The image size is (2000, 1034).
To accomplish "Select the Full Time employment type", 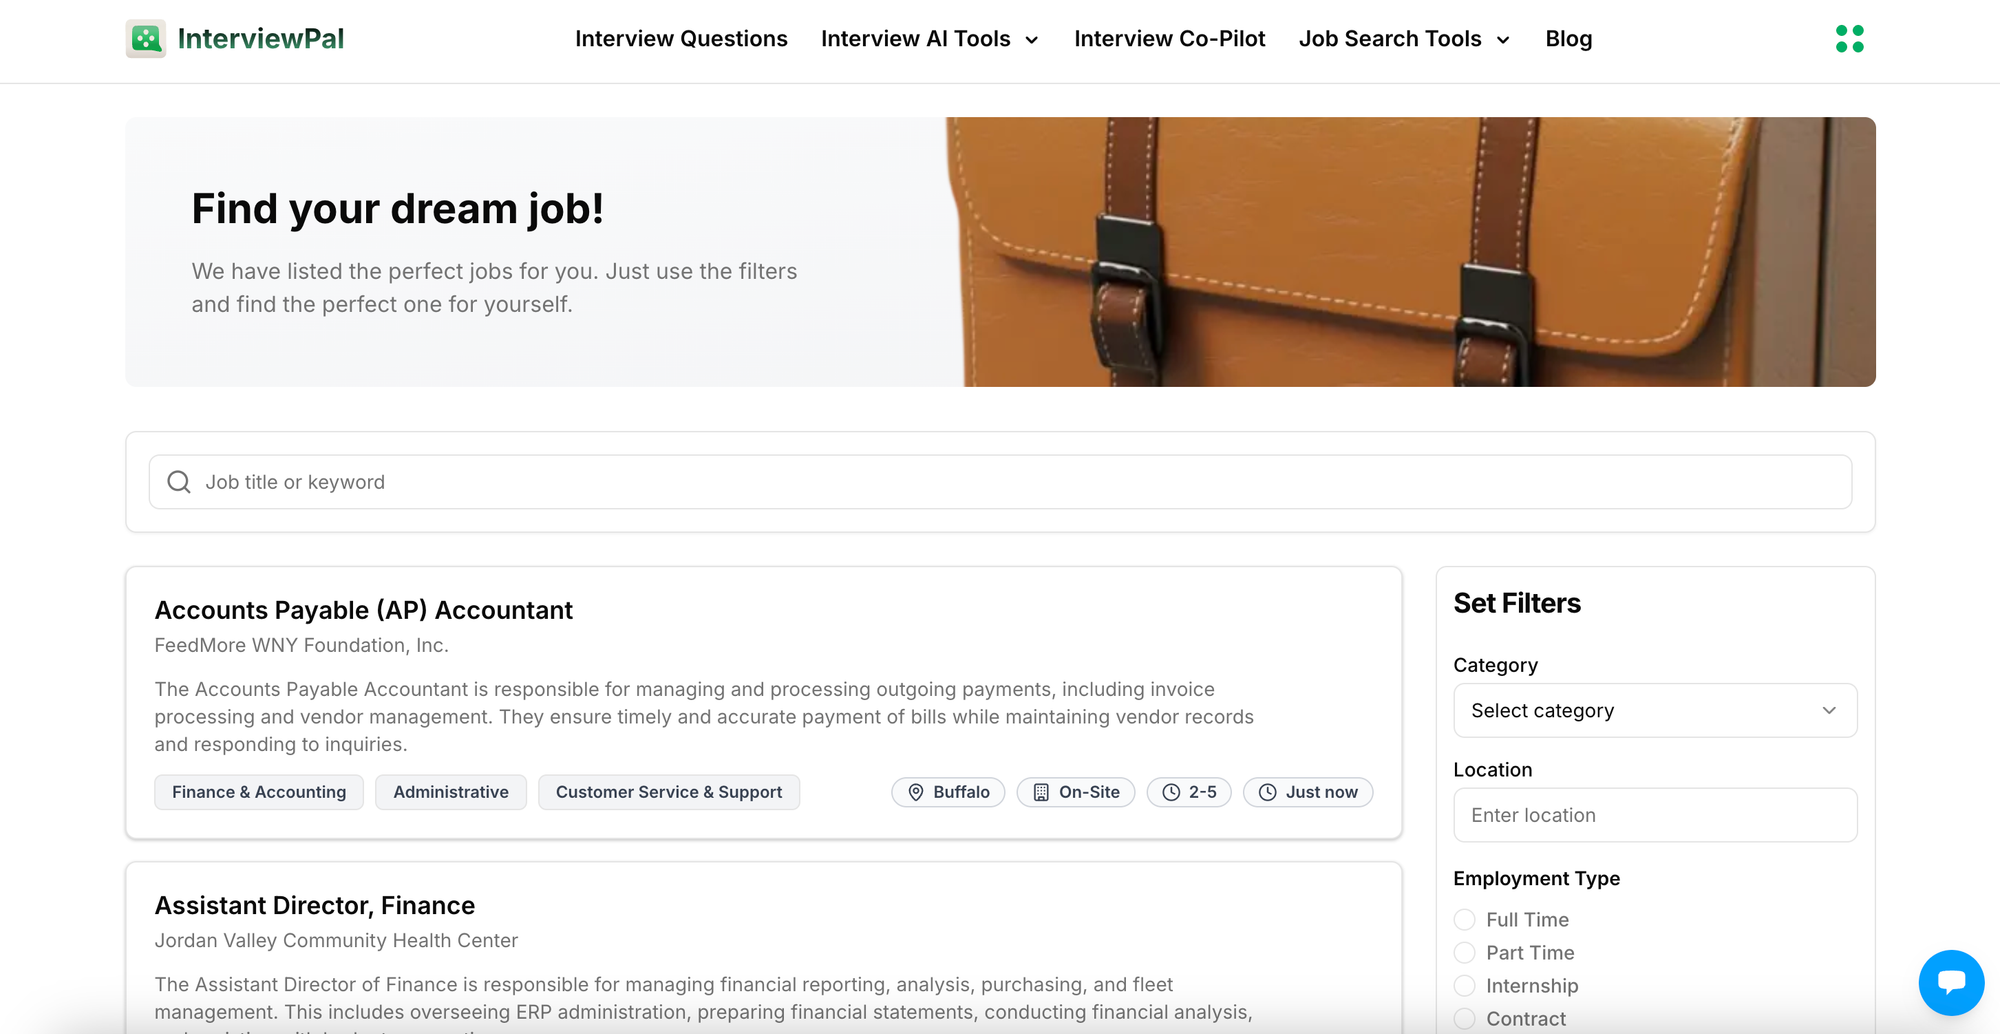I will (x=1464, y=919).
